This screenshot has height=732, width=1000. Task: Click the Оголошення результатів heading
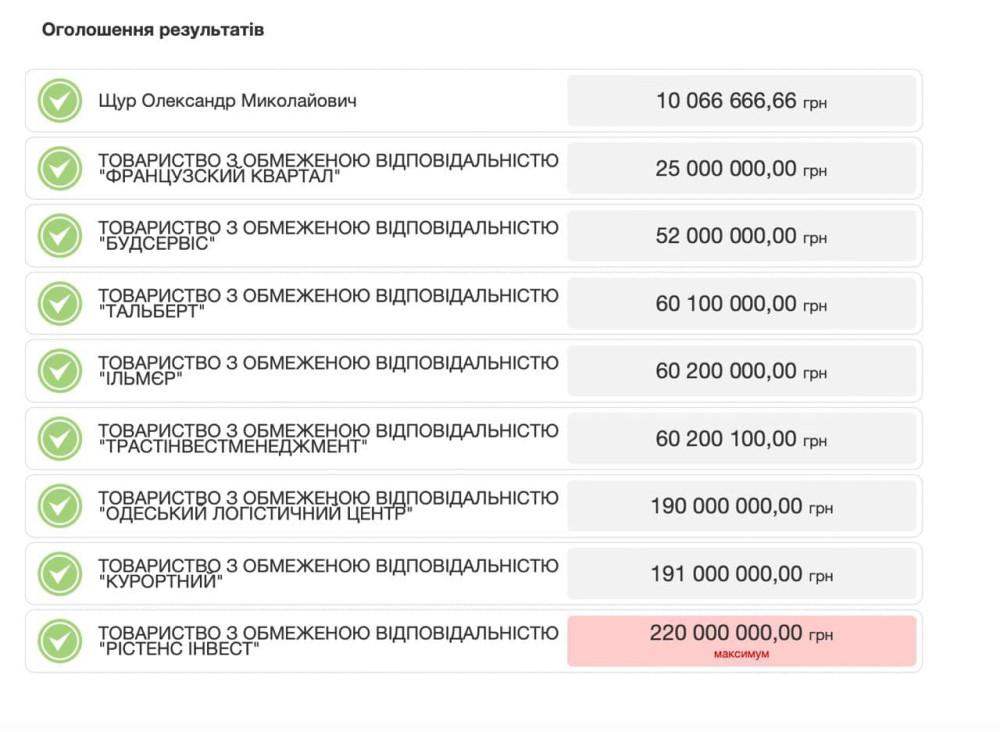pos(152,30)
